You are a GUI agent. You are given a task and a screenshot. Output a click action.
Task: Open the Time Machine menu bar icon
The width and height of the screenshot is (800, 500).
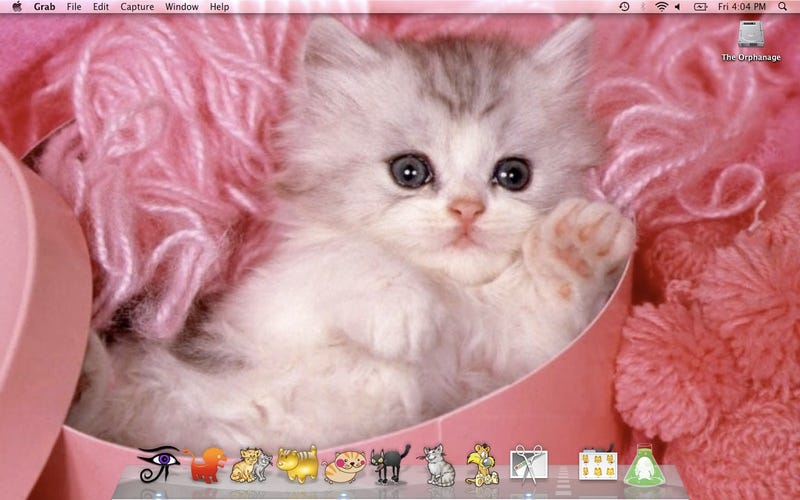[624, 7]
